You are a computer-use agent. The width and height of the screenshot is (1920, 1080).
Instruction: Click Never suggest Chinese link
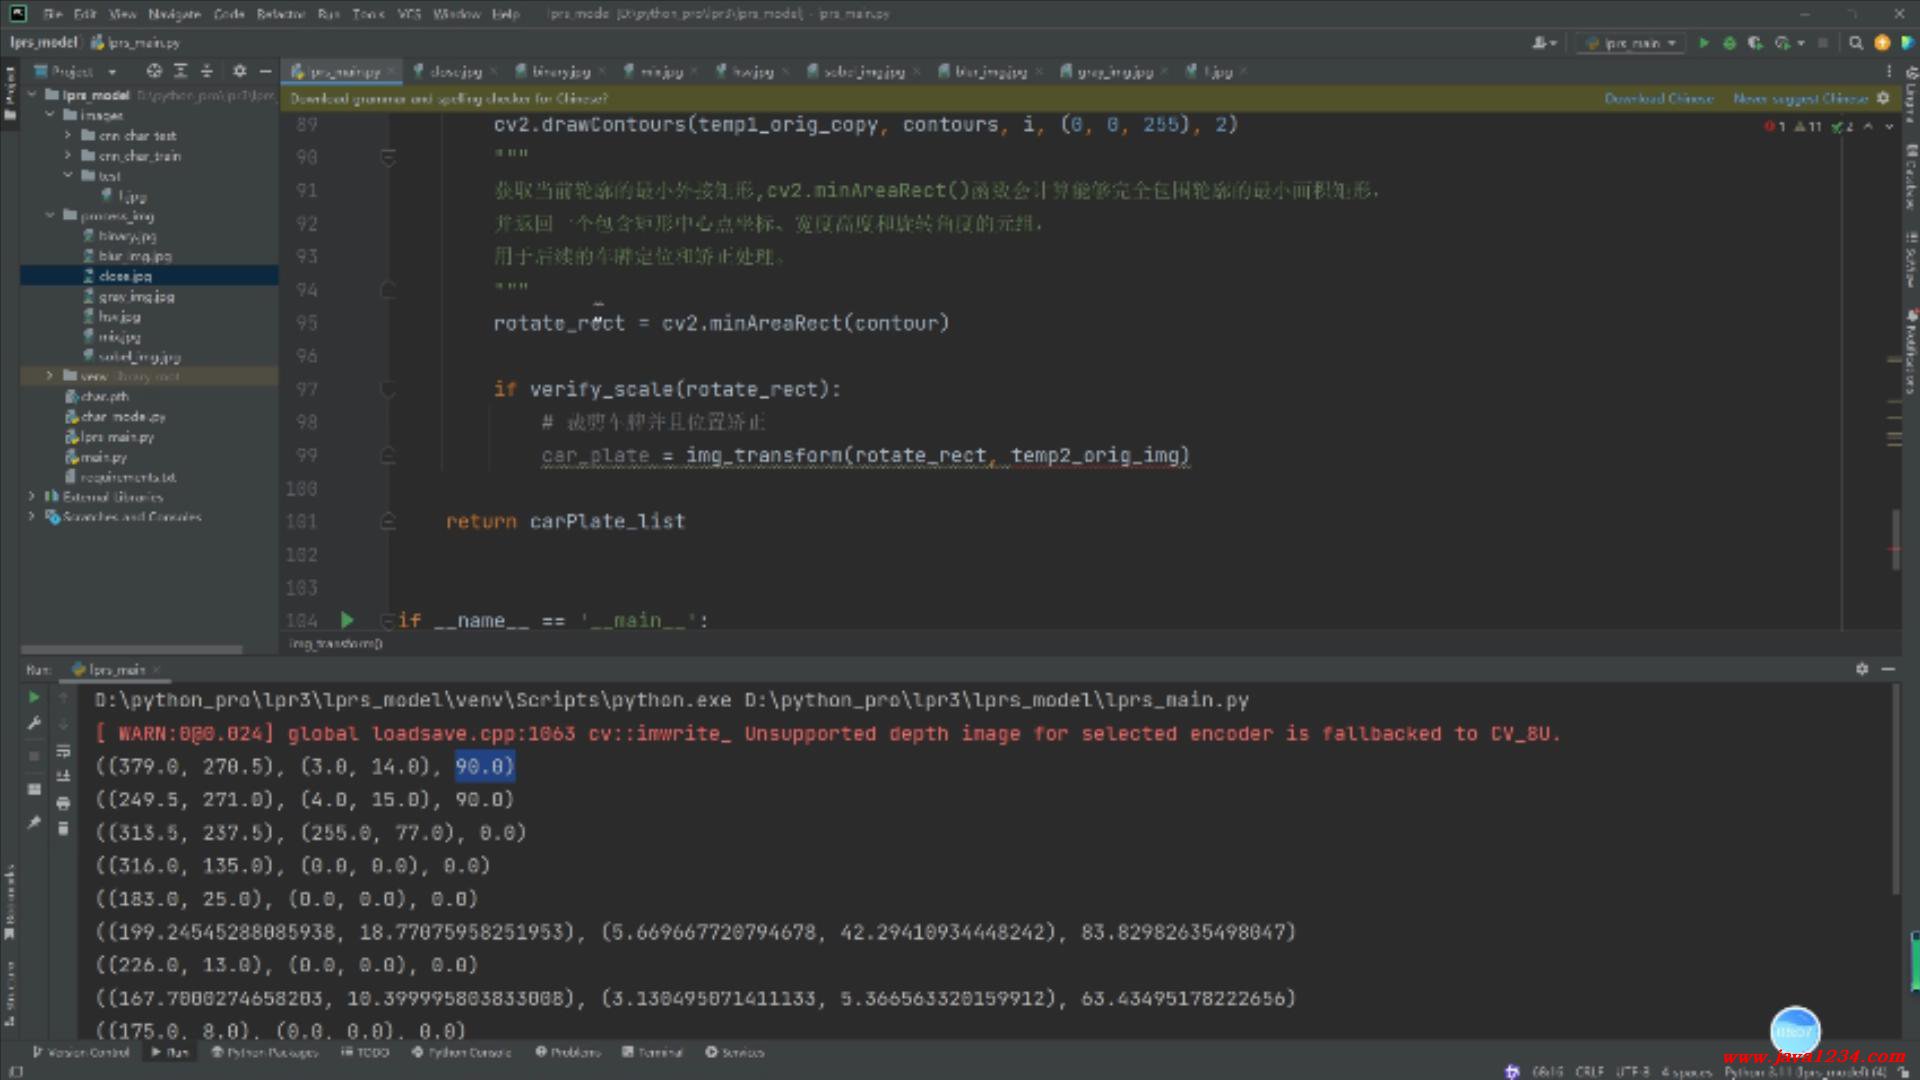[x=1800, y=98]
